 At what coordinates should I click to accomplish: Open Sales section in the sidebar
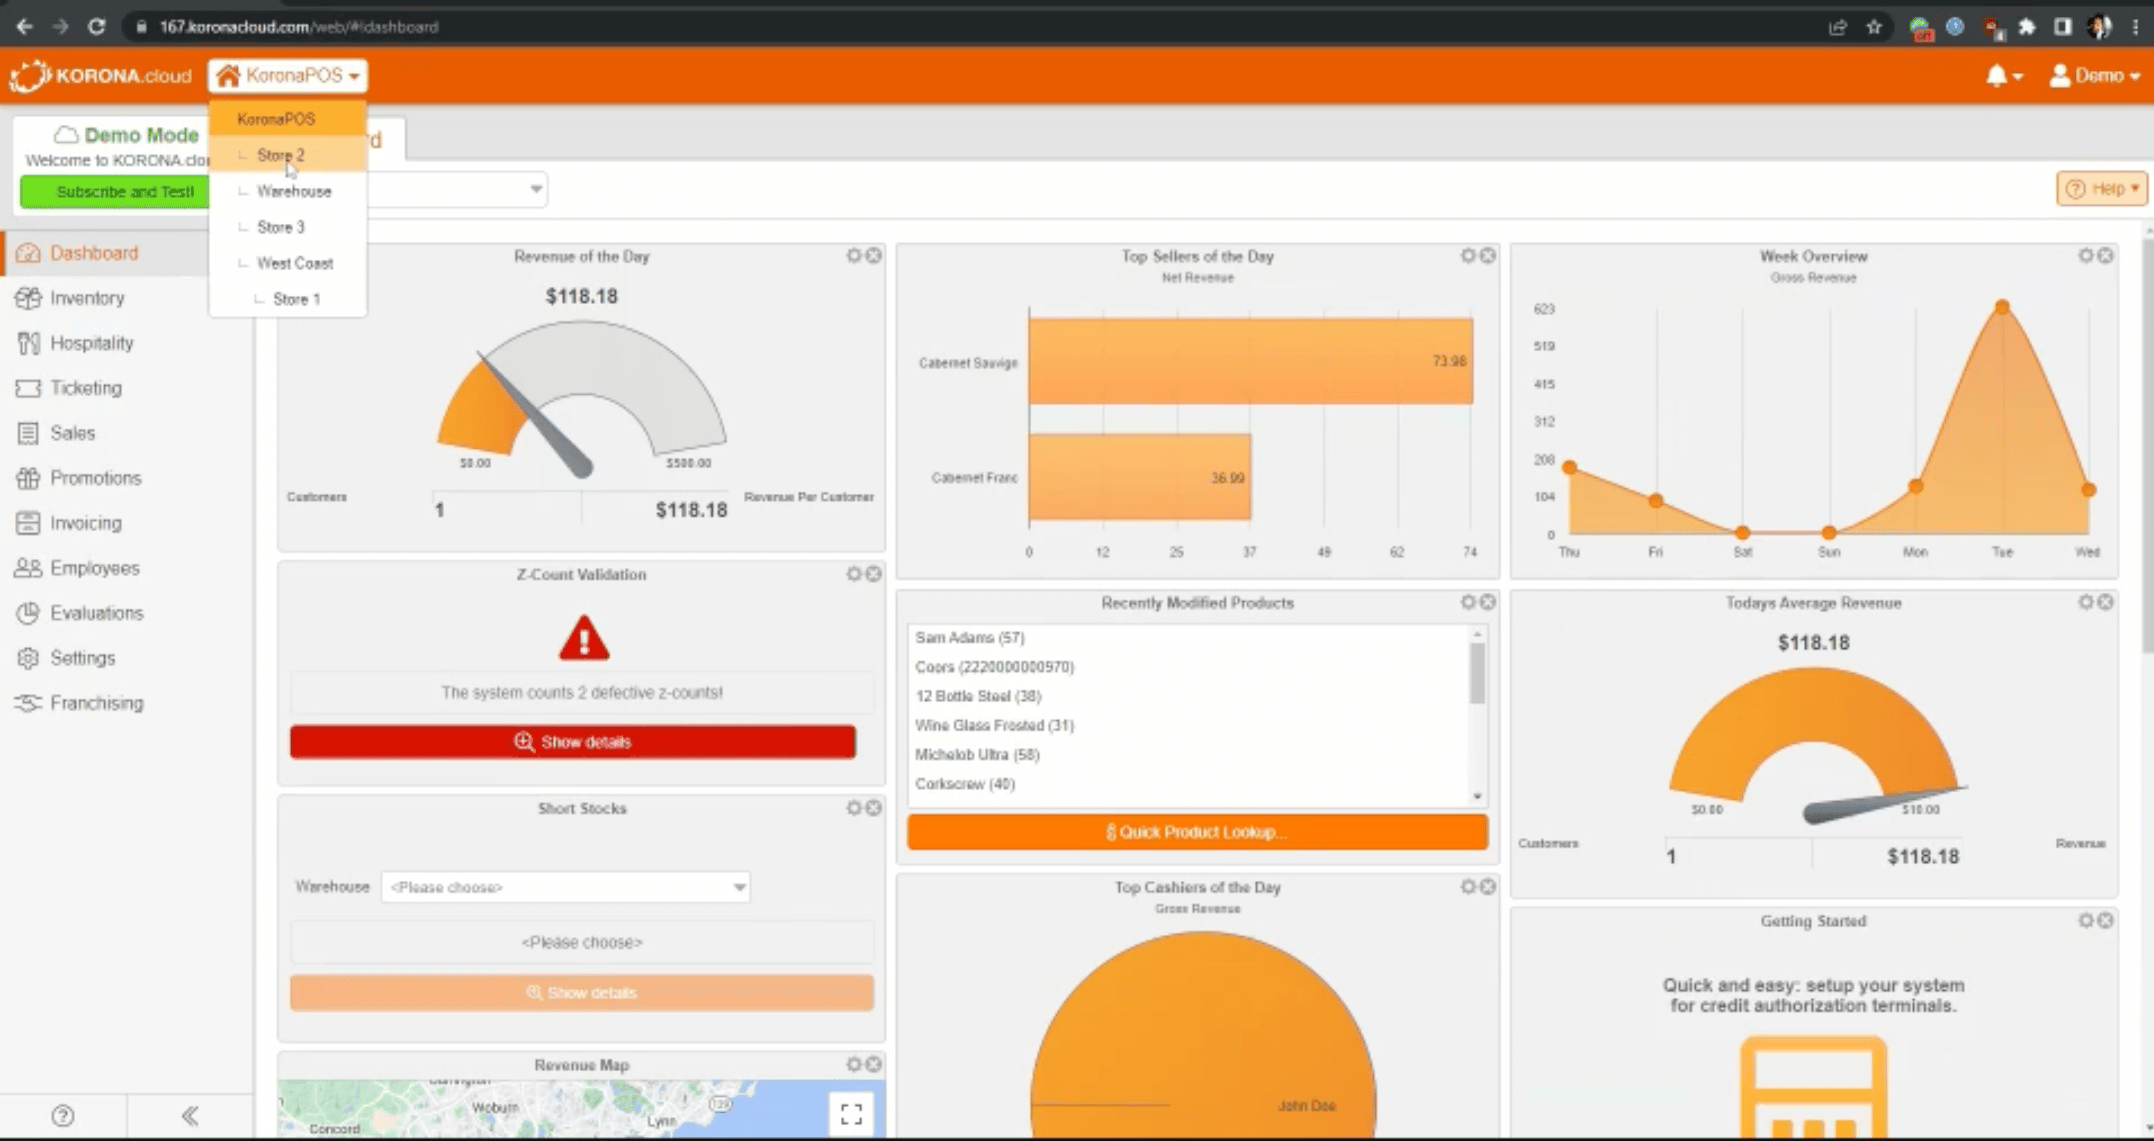pos(72,433)
